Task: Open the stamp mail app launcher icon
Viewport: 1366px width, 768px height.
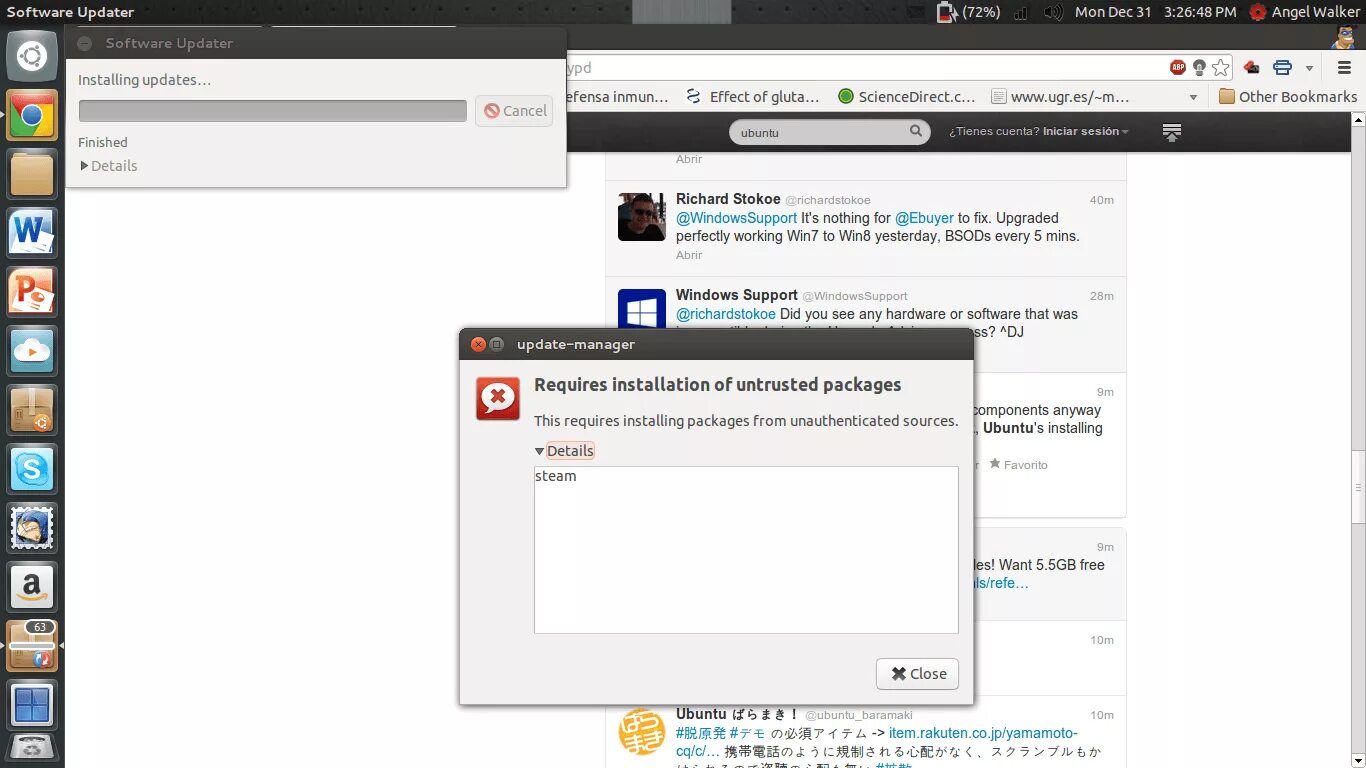Action: (x=32, y=527)
